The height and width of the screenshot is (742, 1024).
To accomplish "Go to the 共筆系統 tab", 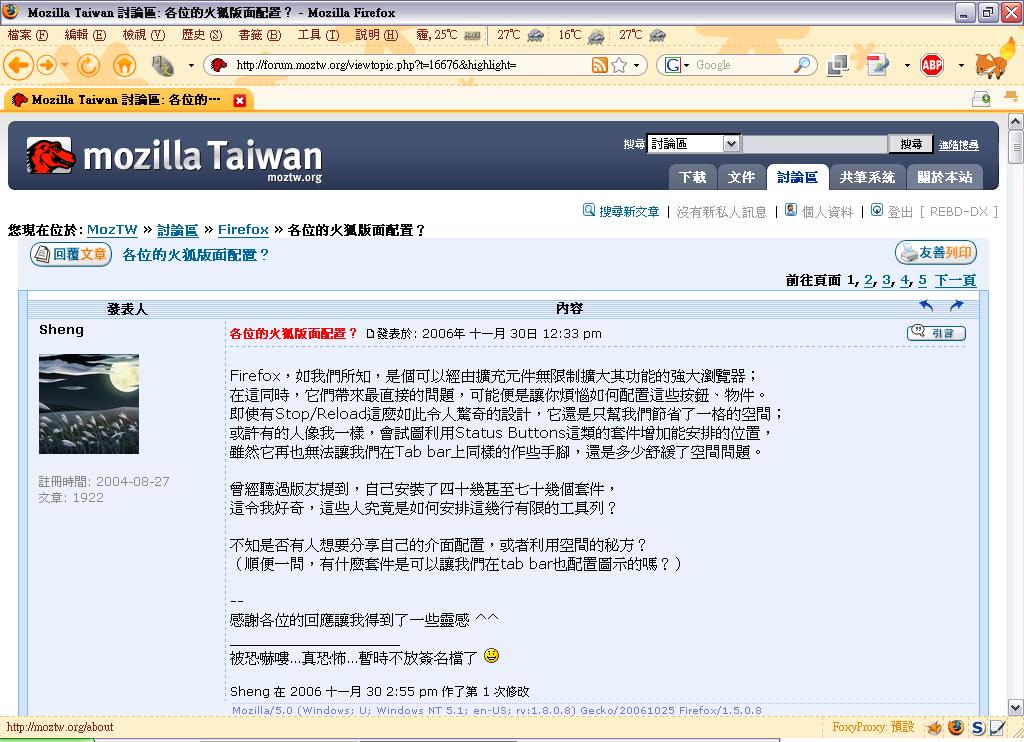I will (867, 177).
